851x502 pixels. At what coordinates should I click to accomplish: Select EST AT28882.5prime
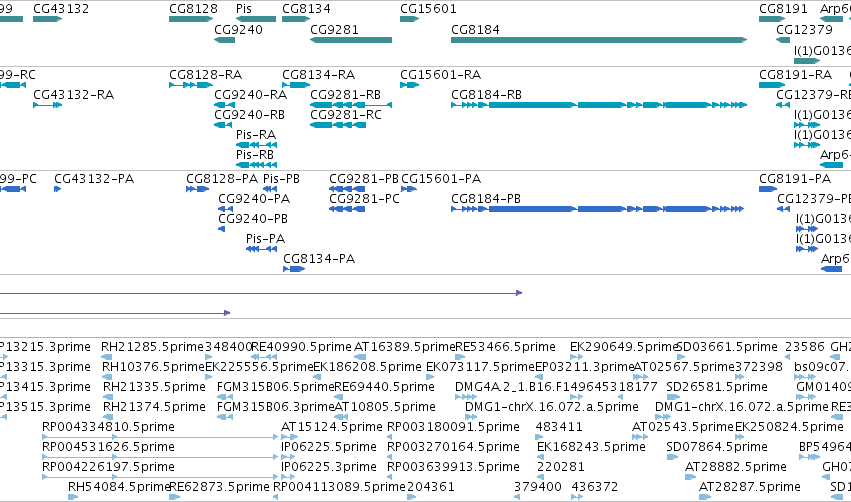pyautogui.click(x=690, y=476)
